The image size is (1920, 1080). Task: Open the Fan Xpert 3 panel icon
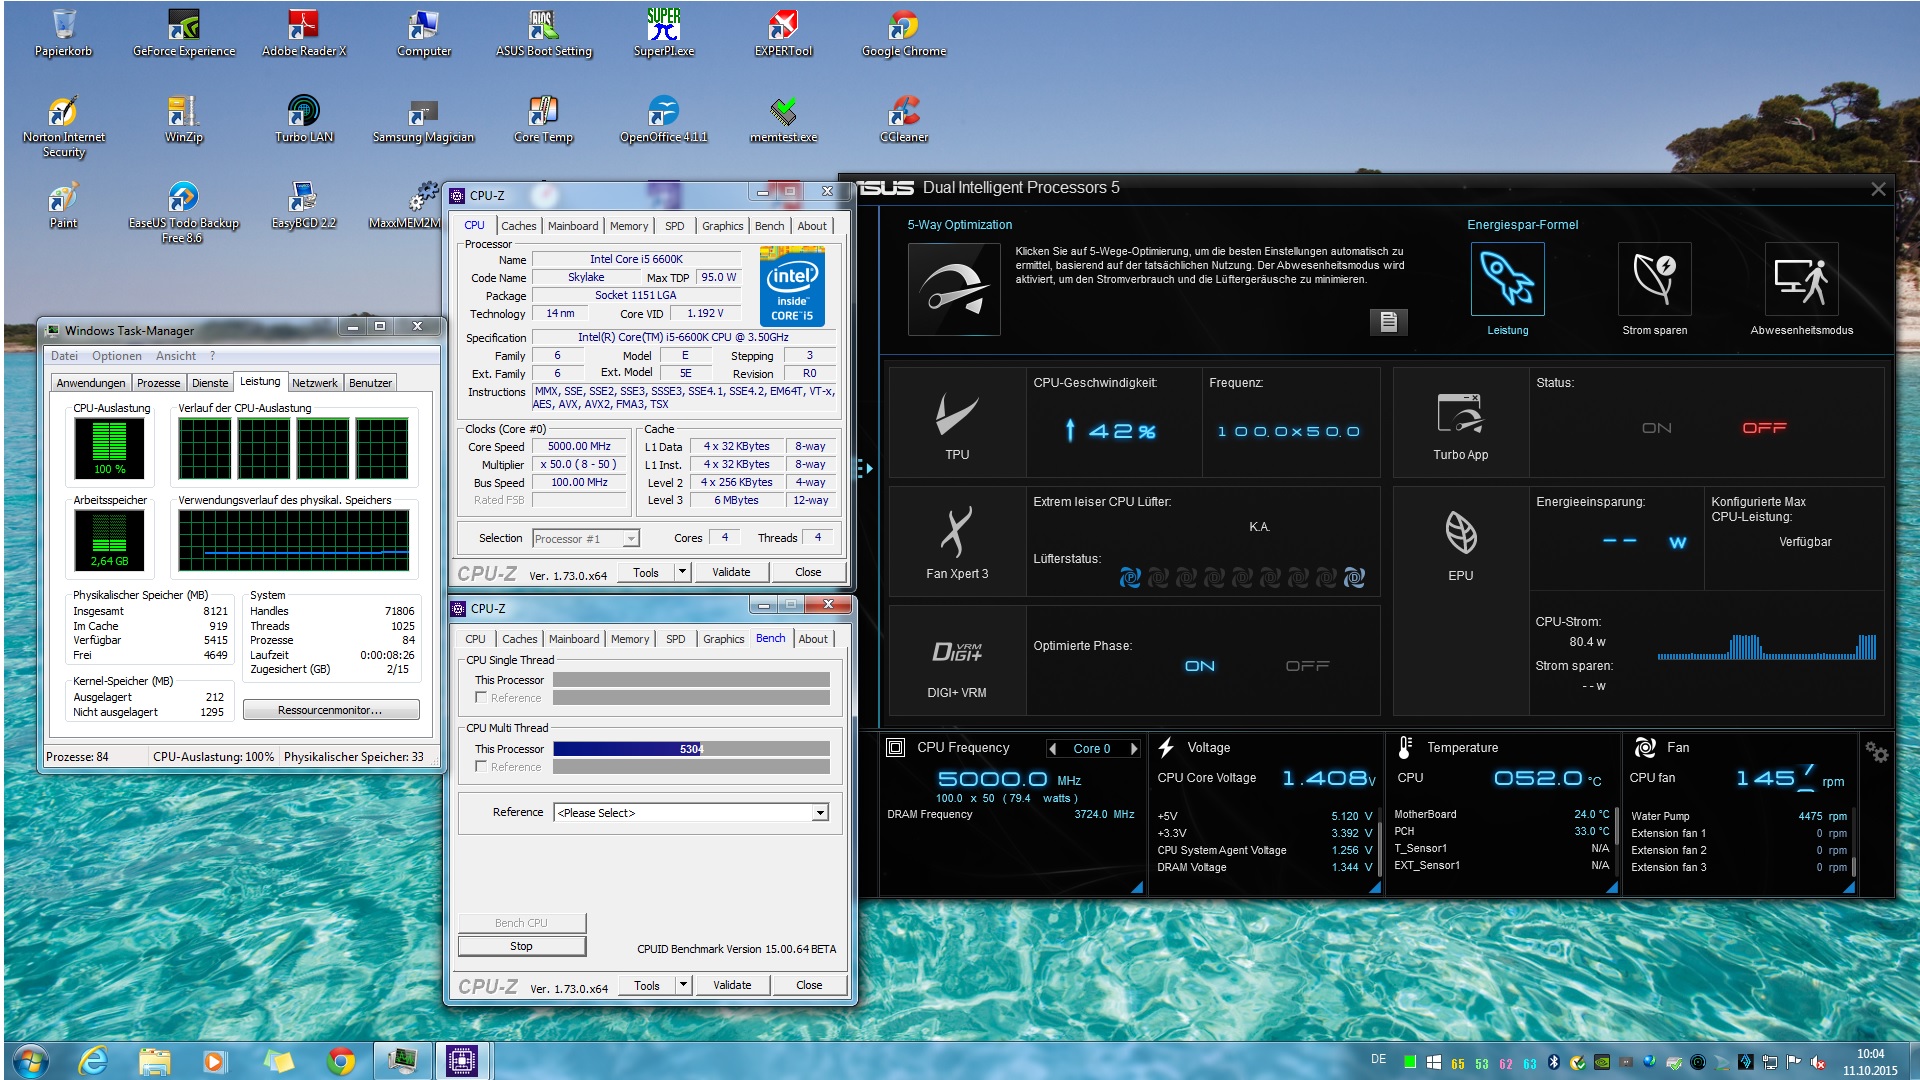[956, 532]
